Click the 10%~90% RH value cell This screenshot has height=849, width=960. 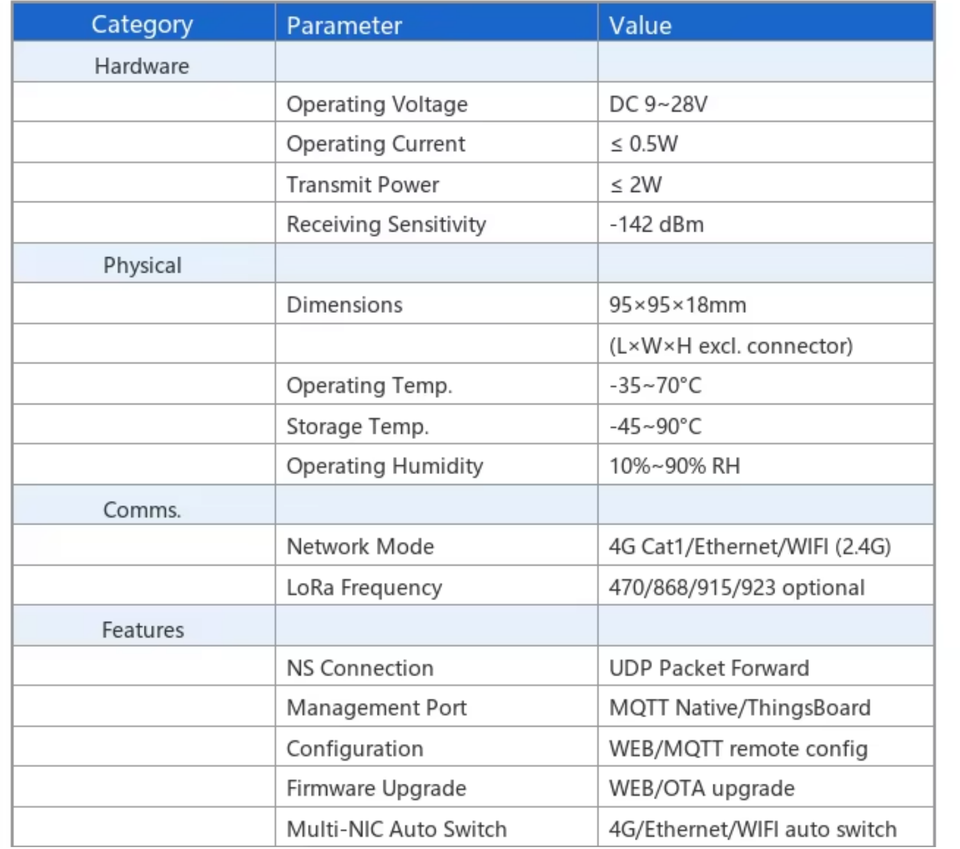point(766,465)
